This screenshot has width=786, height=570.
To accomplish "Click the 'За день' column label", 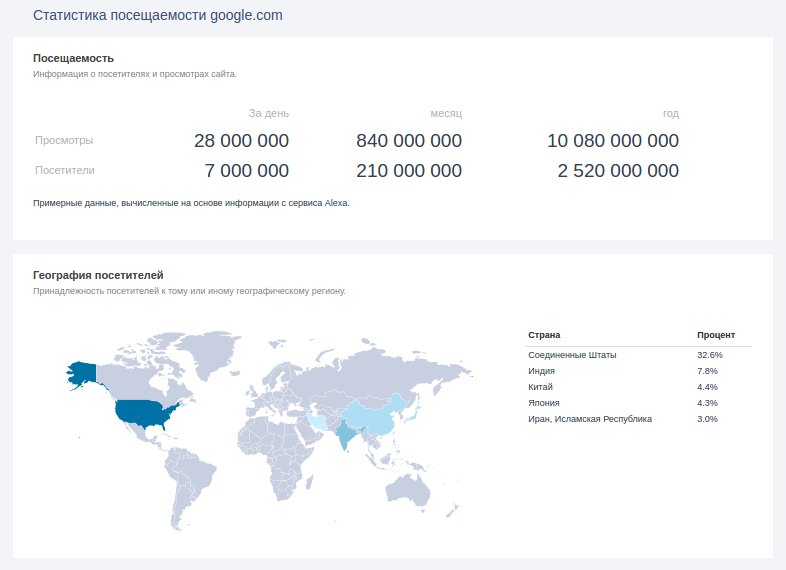I will tap(268, 113).
